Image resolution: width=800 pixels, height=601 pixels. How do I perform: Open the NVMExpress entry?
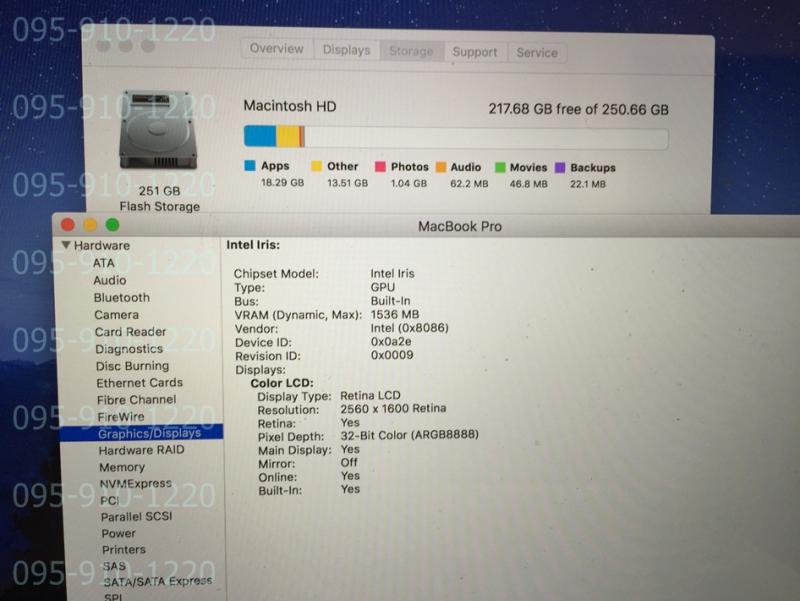(x=136, y=484)
